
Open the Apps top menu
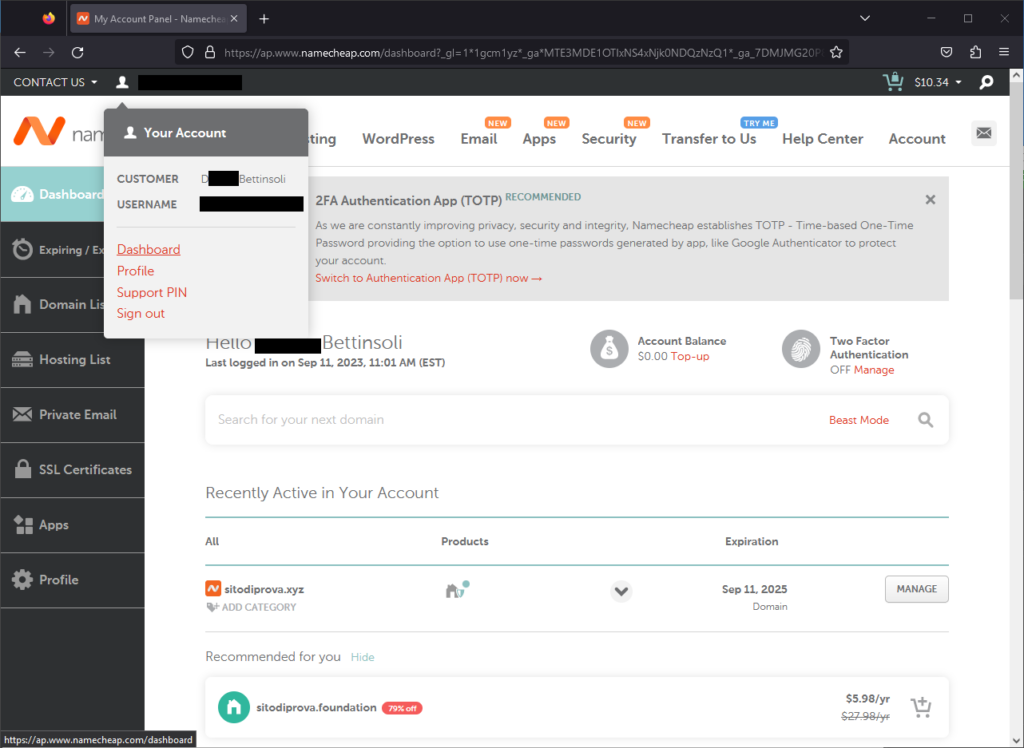pyautogui.click(x=539, y=138)
